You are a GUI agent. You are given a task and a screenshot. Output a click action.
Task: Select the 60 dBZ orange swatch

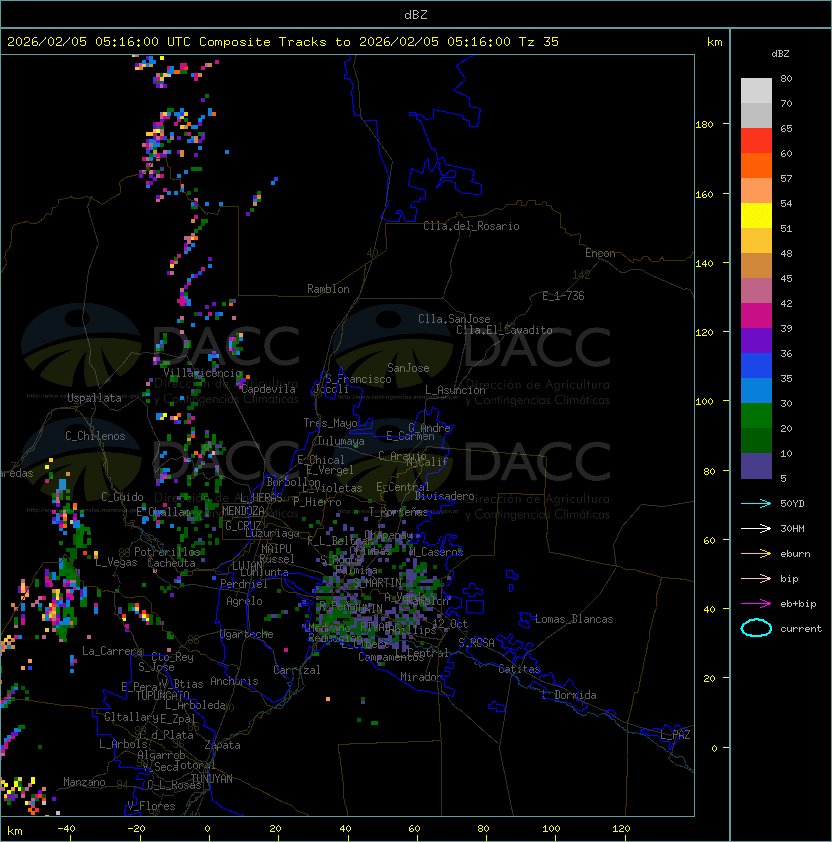[x=756, y=165]
